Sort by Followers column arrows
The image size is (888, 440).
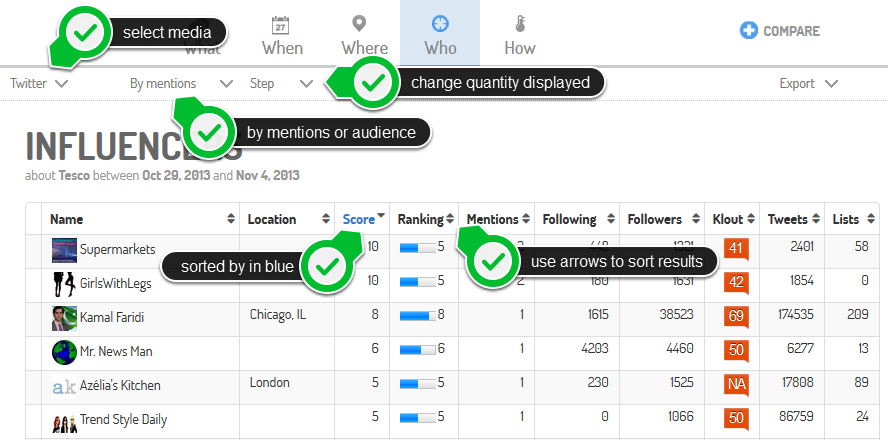pyautogui.click(x=695, y=219)
